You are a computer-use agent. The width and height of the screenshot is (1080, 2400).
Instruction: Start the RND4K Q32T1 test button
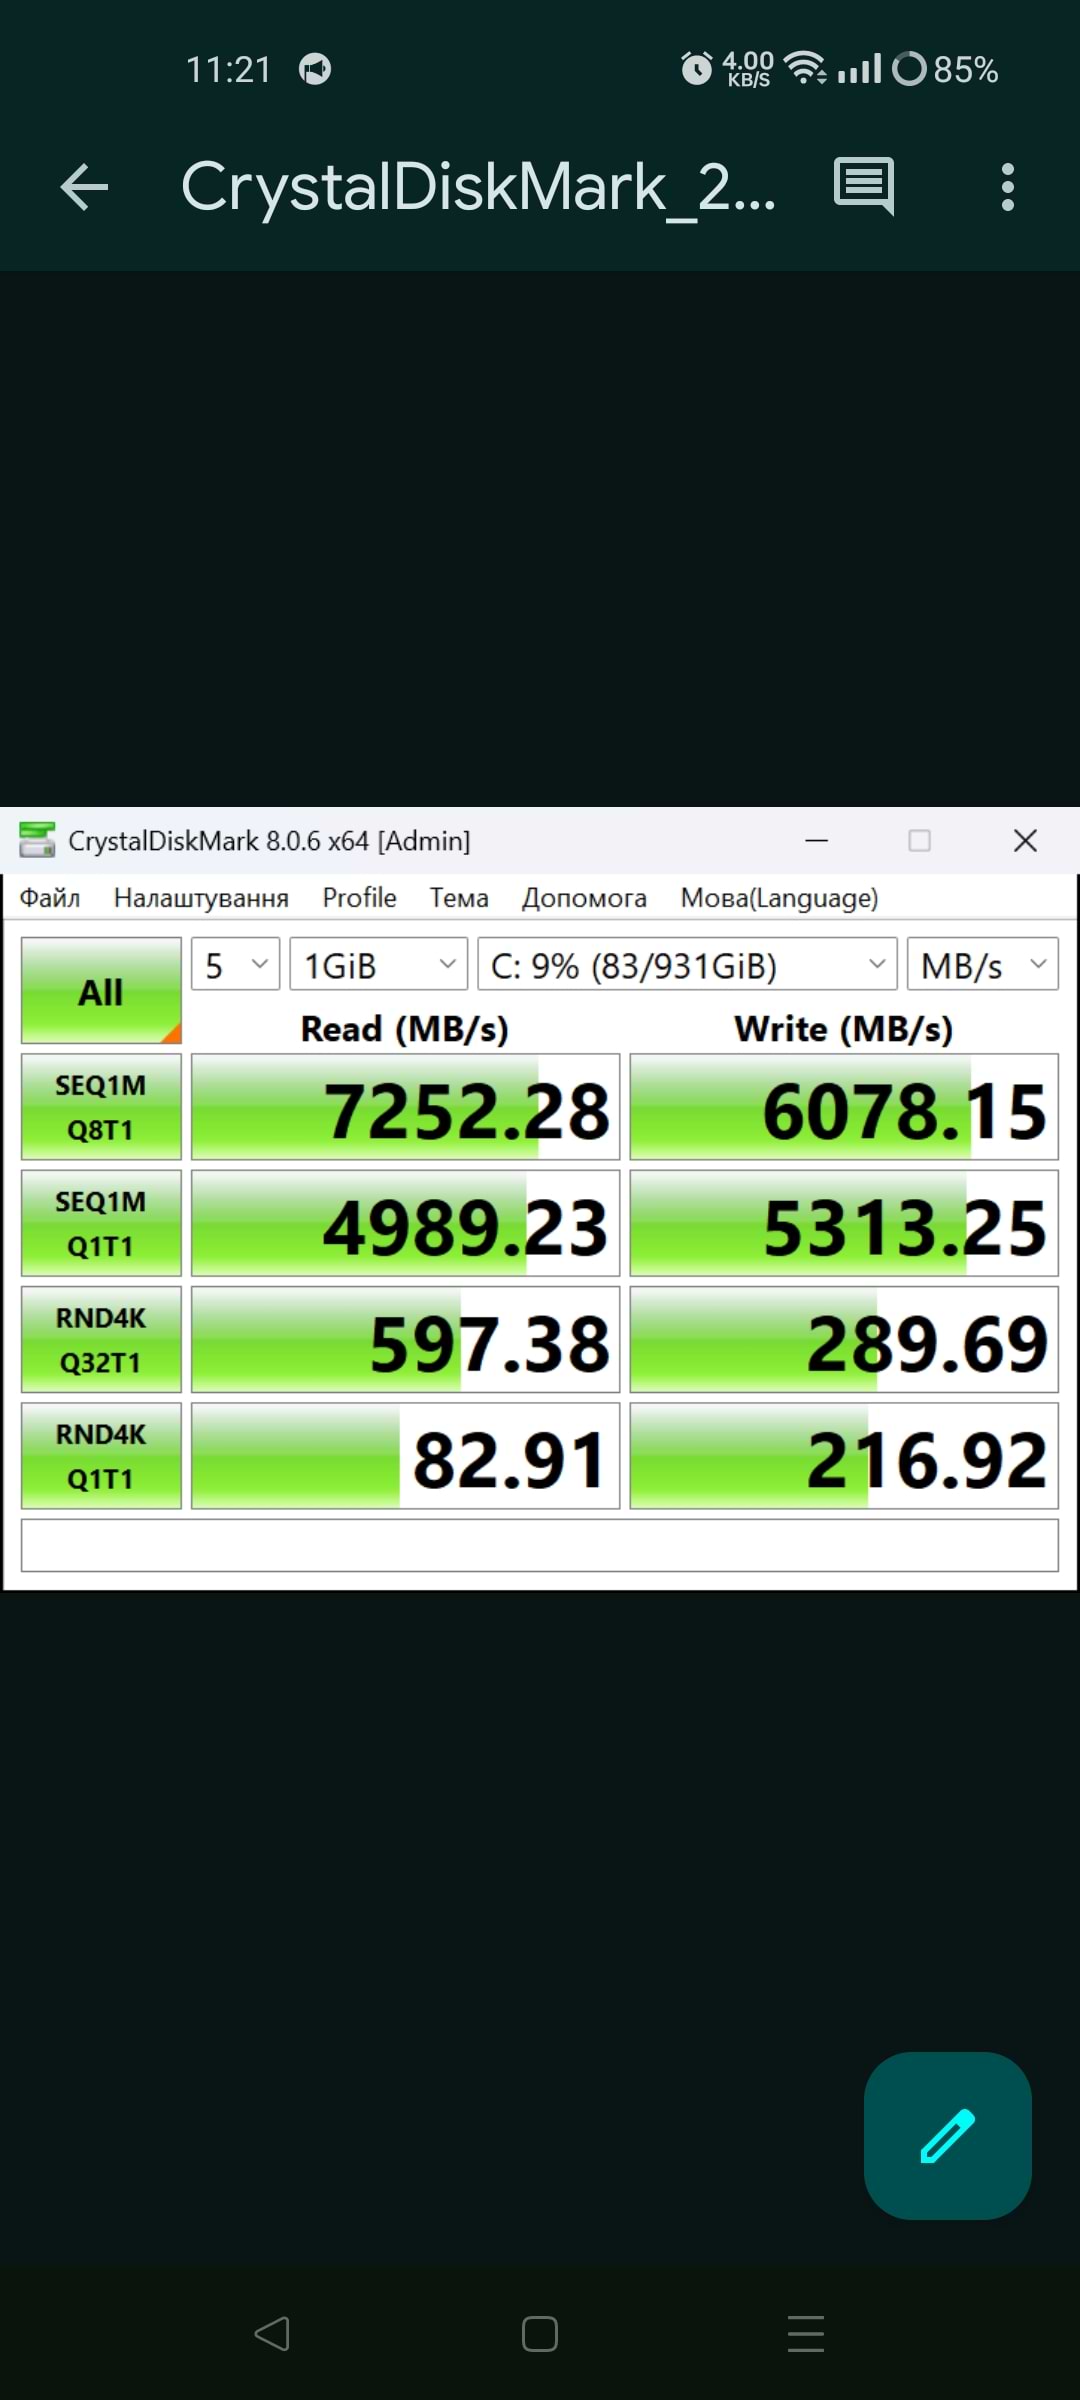(101, 1340)
